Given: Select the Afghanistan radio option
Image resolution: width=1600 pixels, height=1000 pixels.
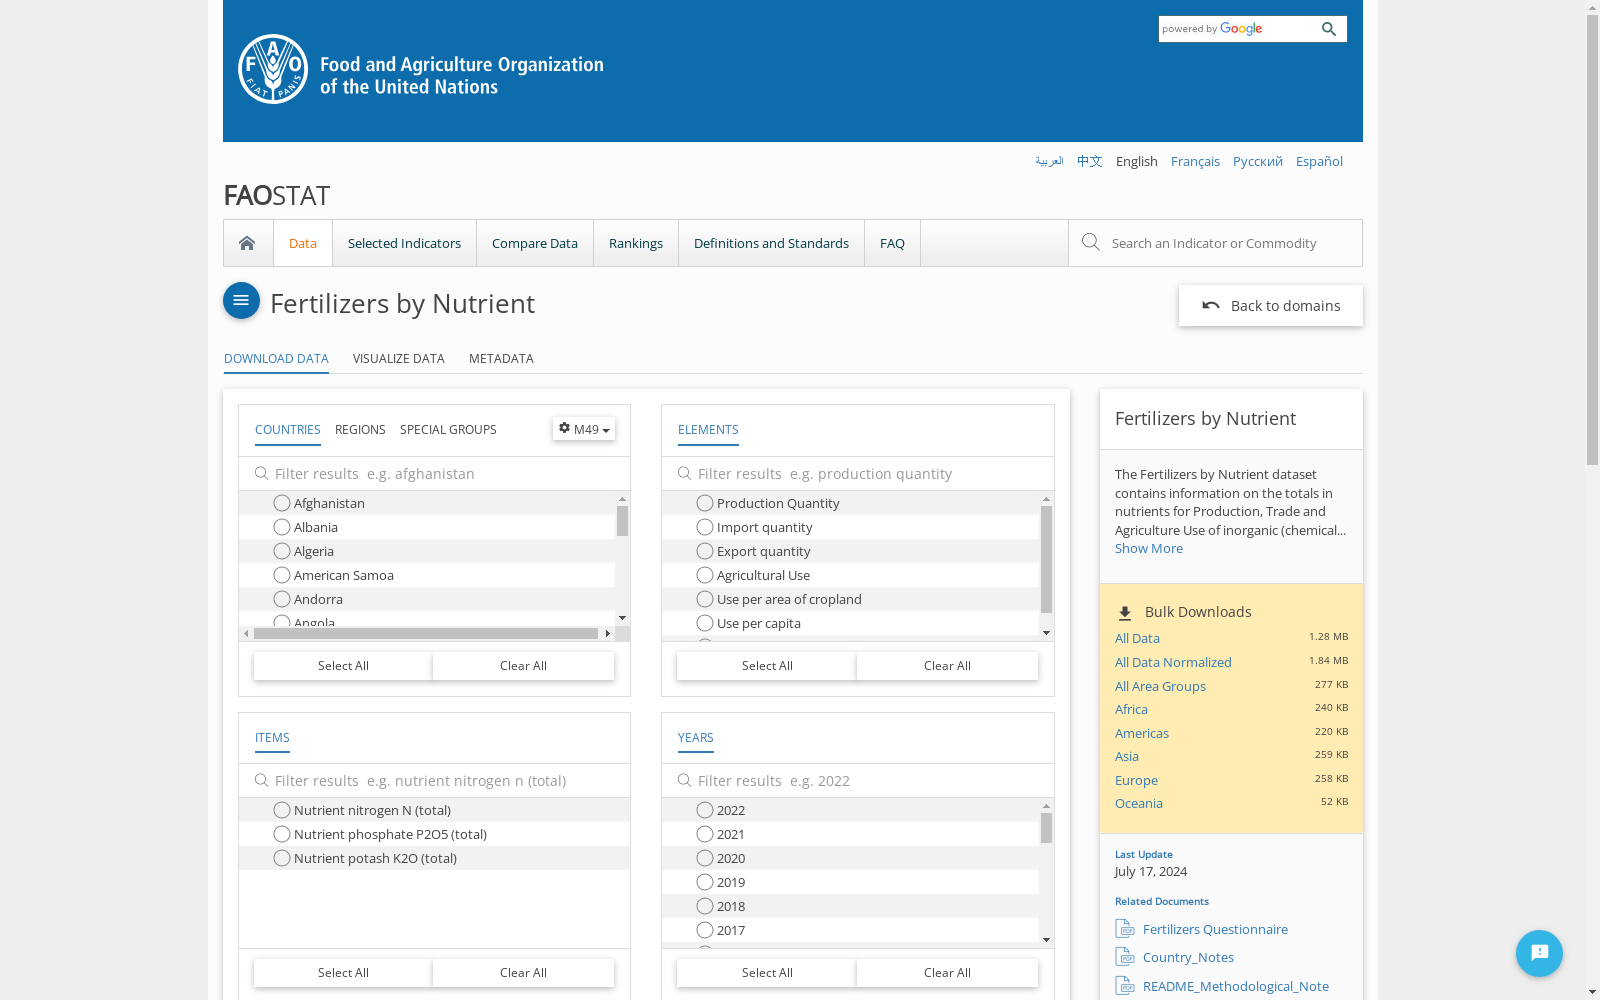Looking at the screenshot, I should [282, 503].
